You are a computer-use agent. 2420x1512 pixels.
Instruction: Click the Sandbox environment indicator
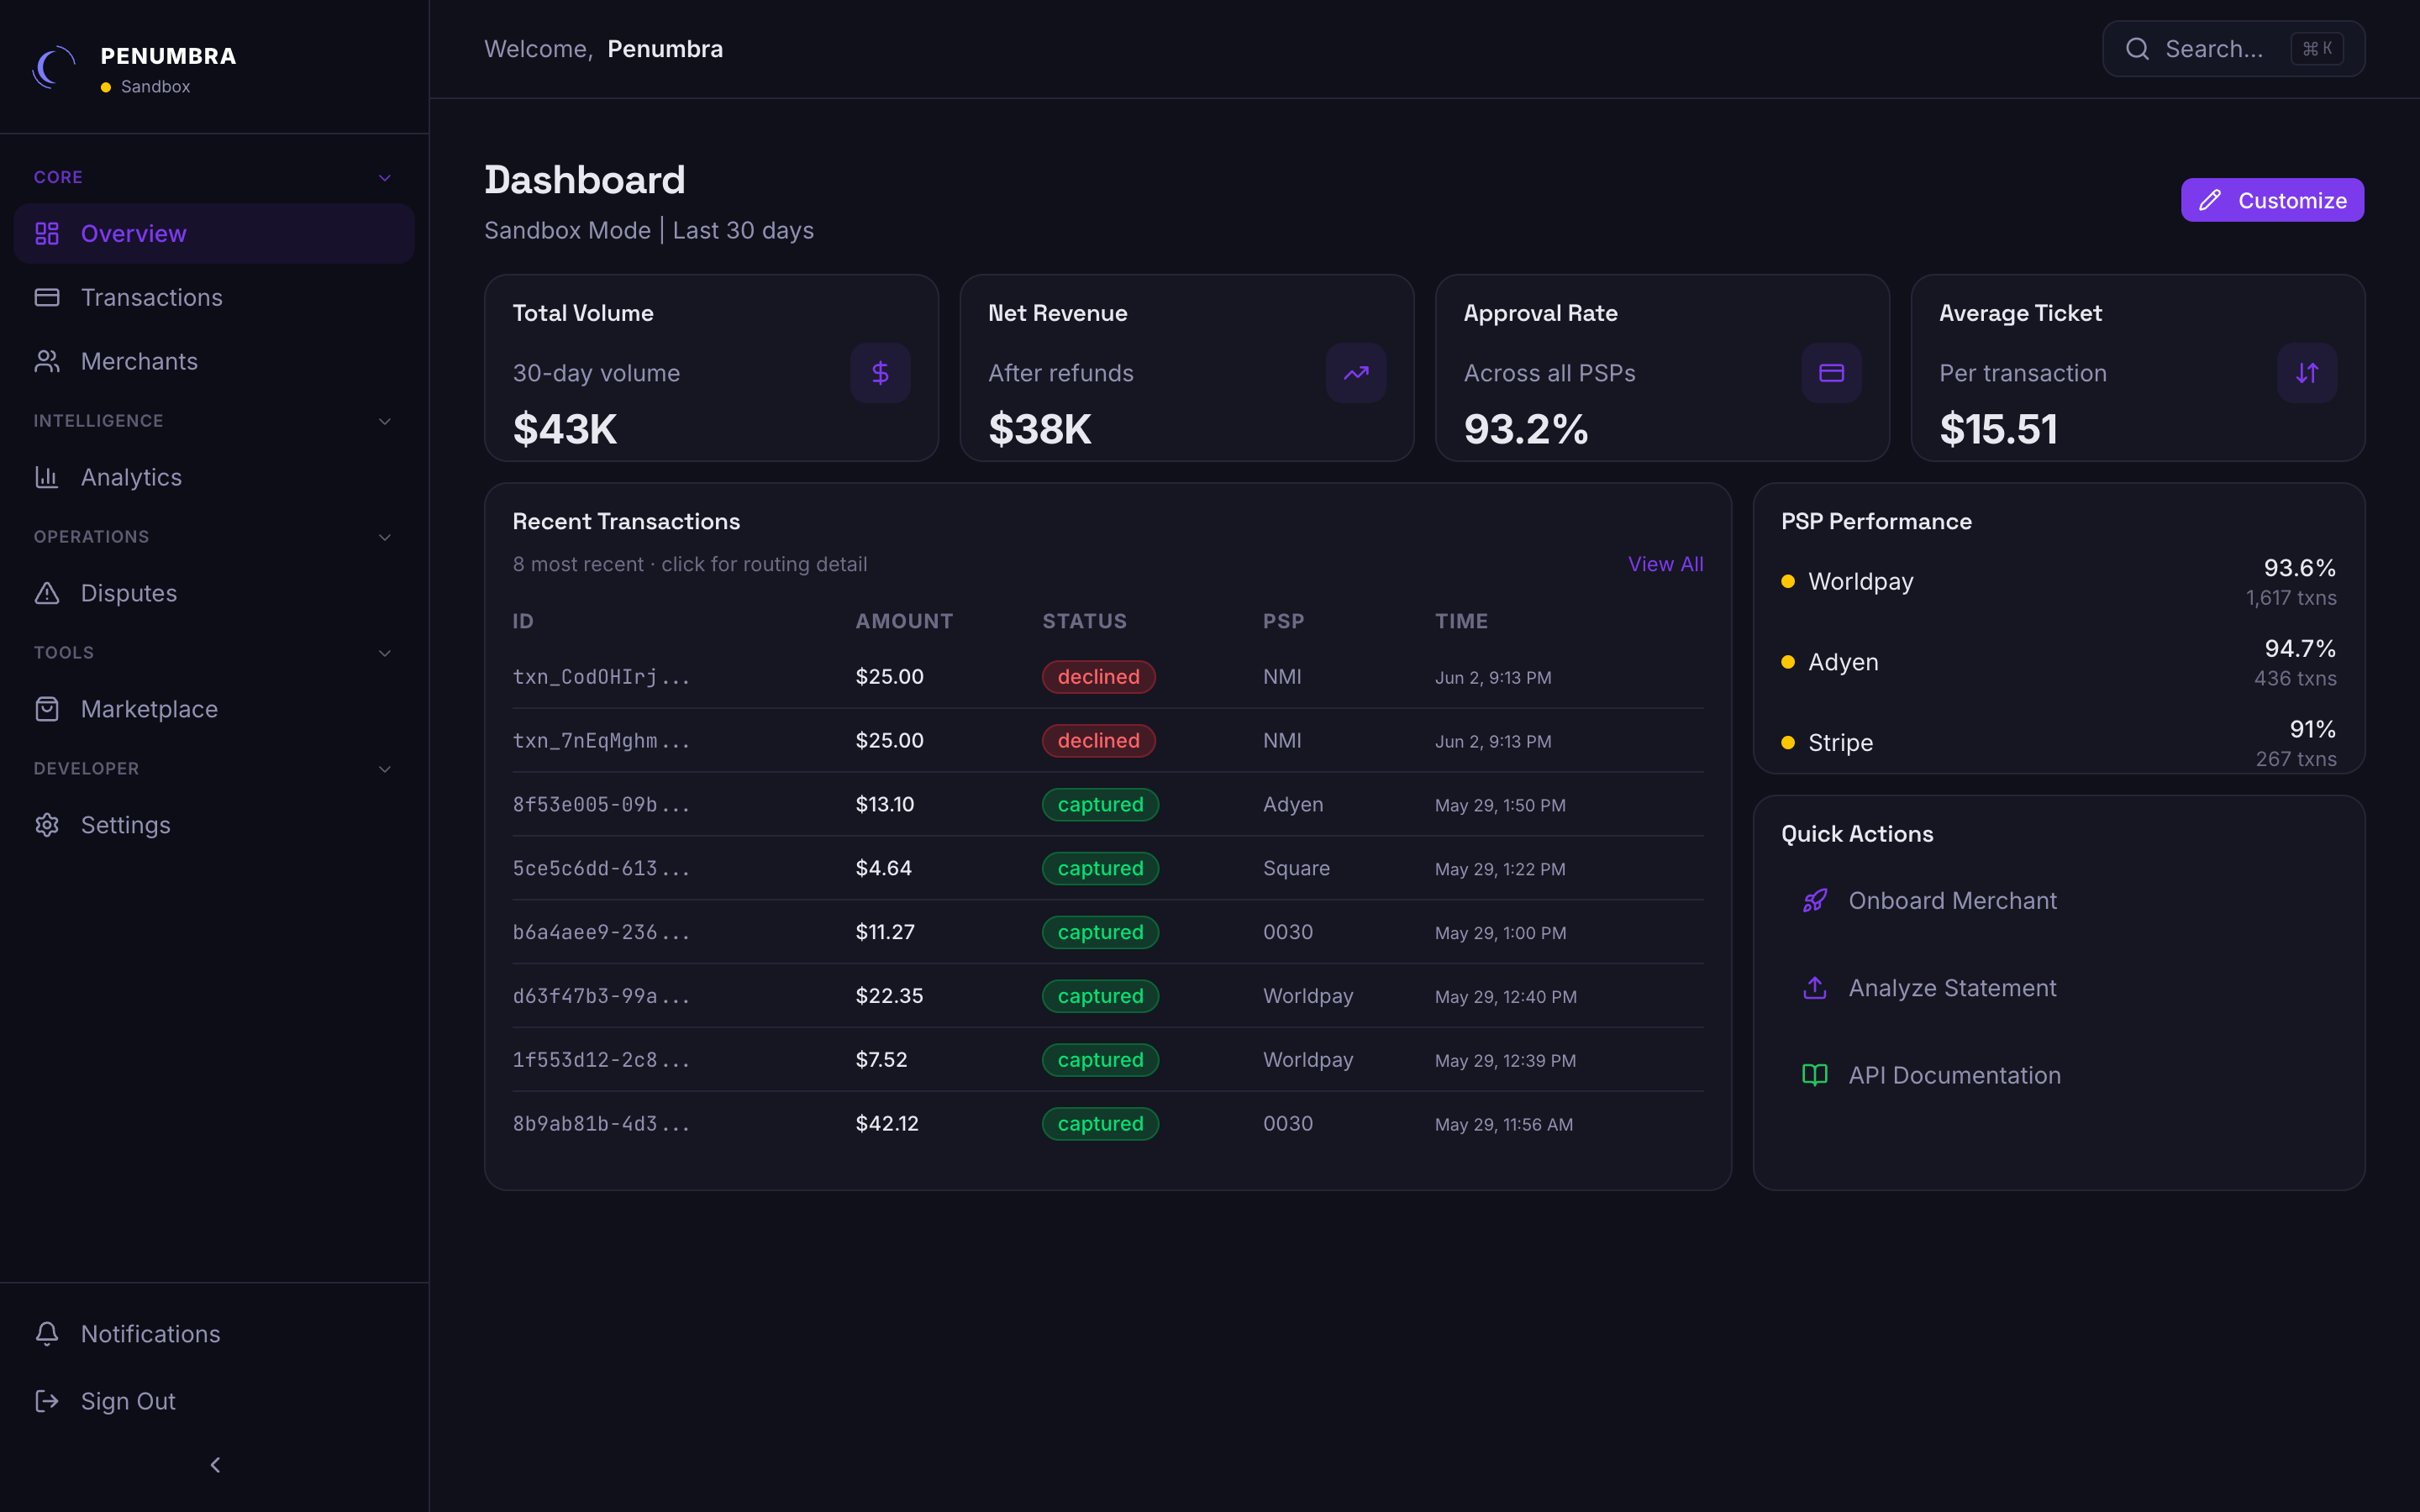pos(146,87)
